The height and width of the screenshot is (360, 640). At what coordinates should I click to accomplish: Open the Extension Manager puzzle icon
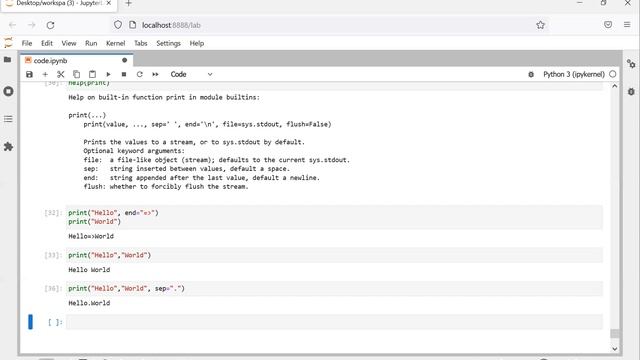[8, 147]
